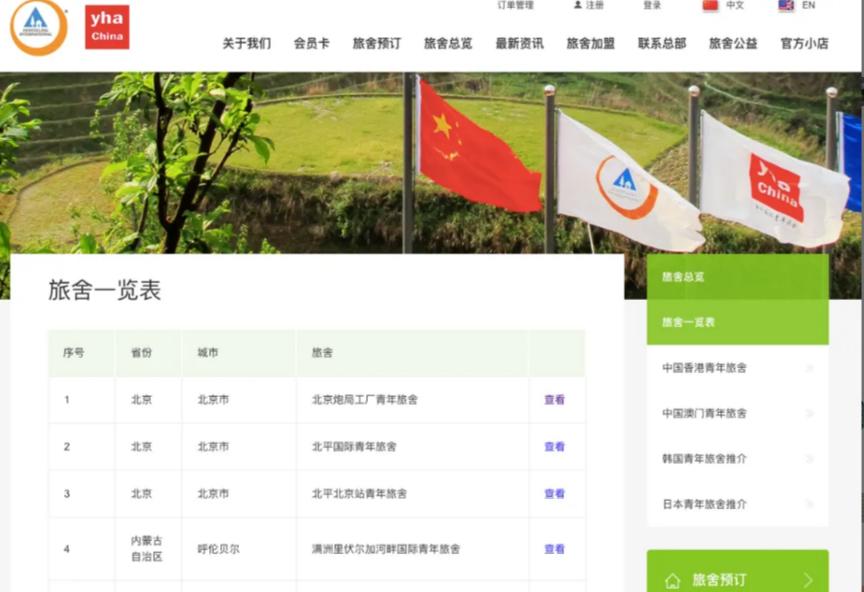
Task: Click the person icon beside 注册
Action: [576, 5]
